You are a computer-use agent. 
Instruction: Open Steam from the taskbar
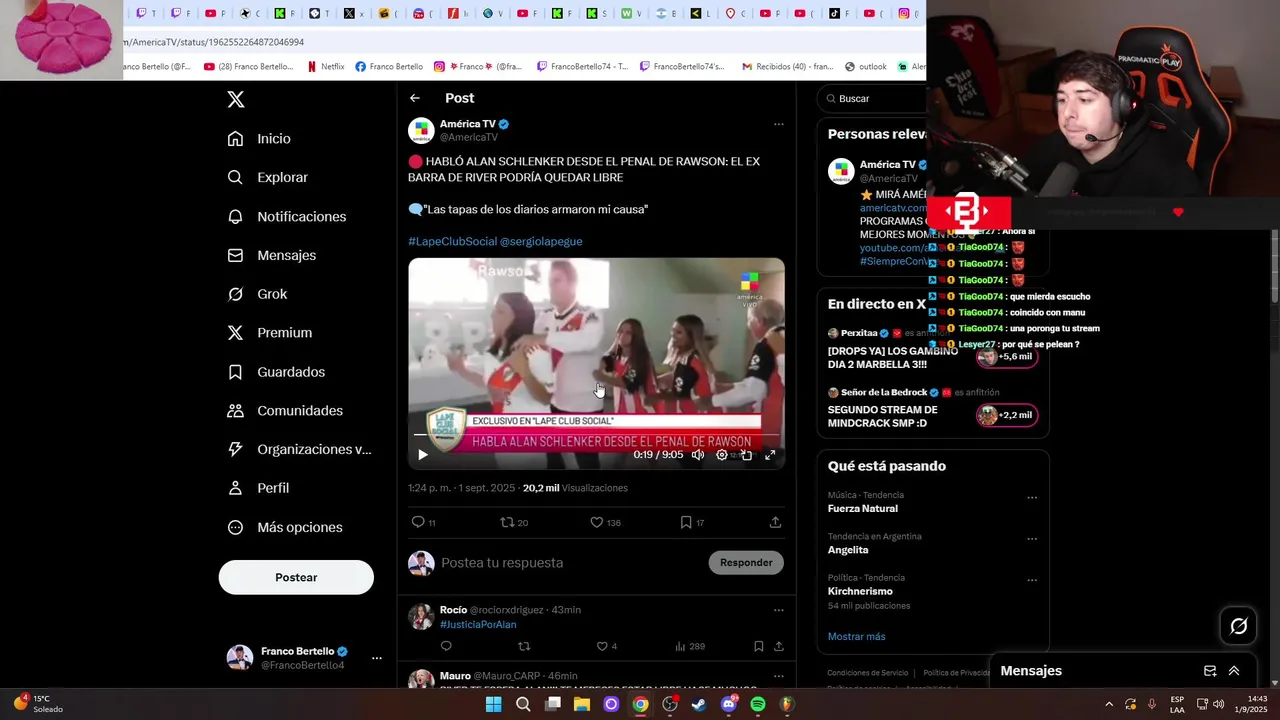coord(698,704)
